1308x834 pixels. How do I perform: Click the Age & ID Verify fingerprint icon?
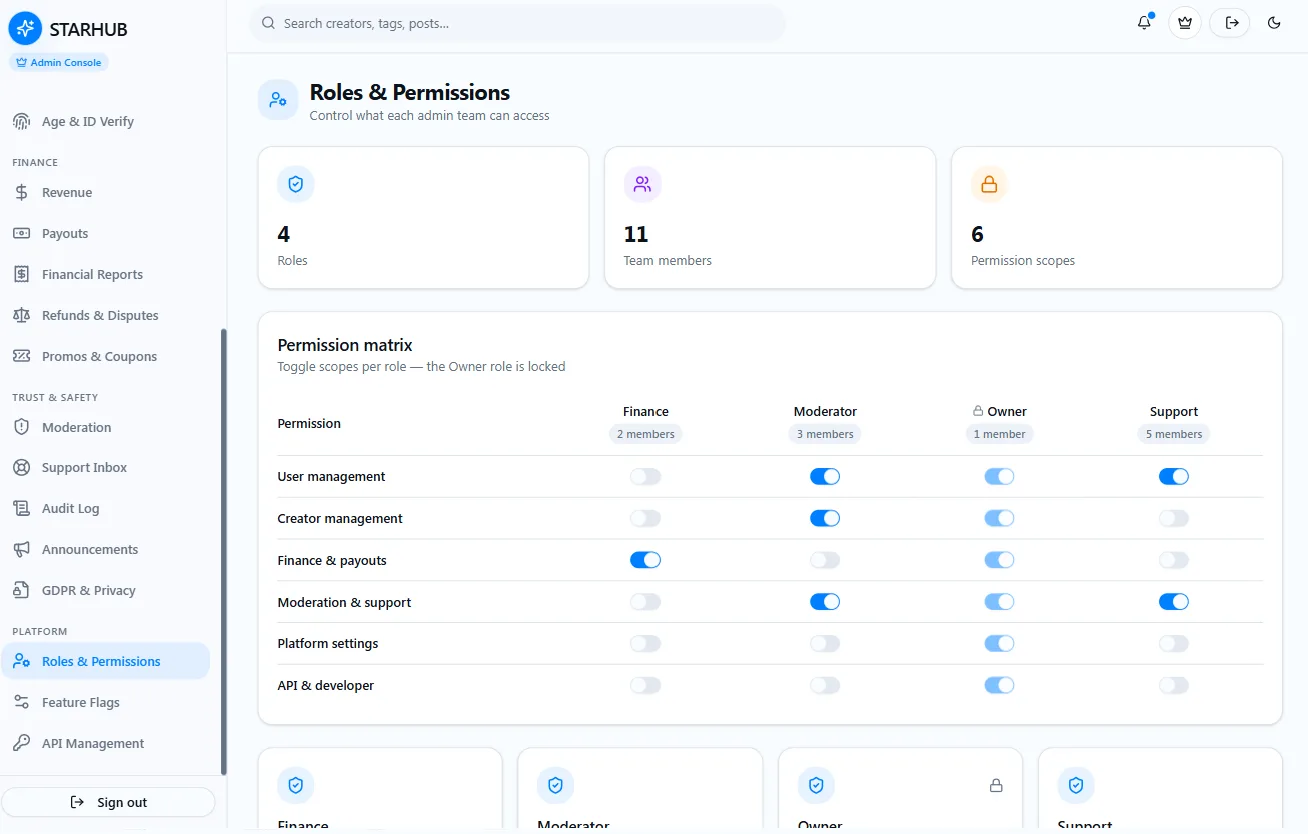point(21,121)
